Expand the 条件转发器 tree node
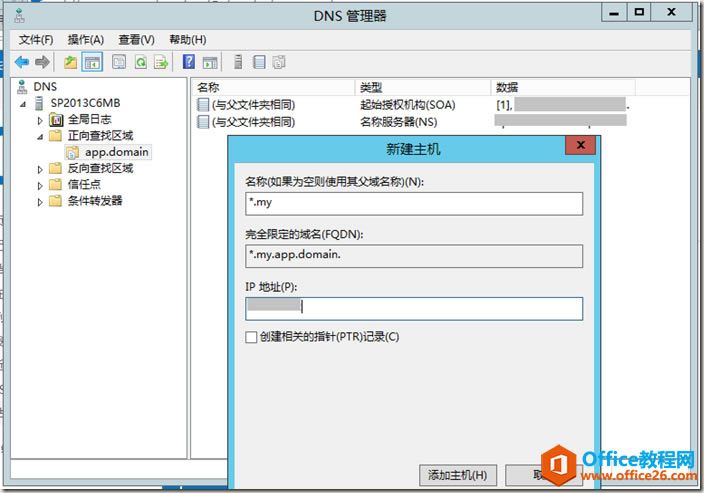Viewport: 704px width, 493px height. 40,202
